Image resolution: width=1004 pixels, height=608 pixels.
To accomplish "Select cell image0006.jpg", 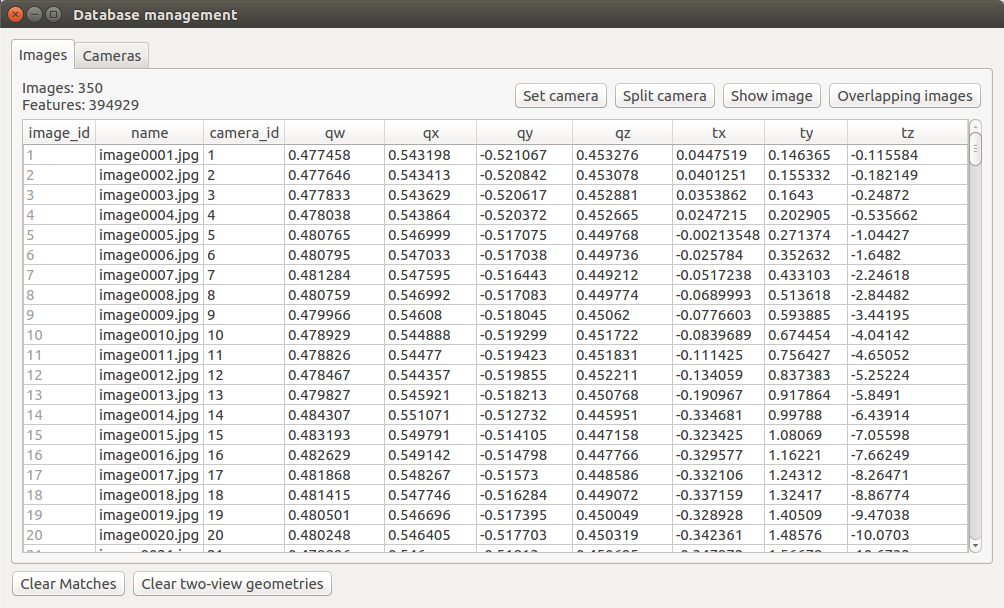I will tap(149, 255).
